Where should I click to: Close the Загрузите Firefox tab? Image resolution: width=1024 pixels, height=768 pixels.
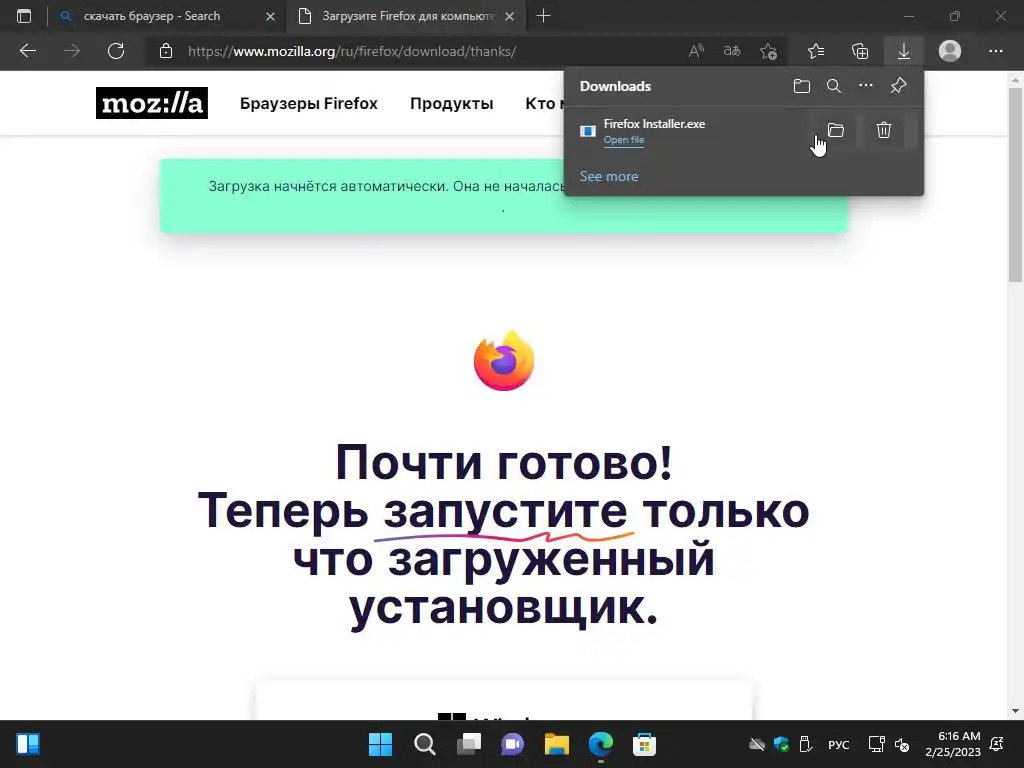pyautogui.click(x=510, y=16)
